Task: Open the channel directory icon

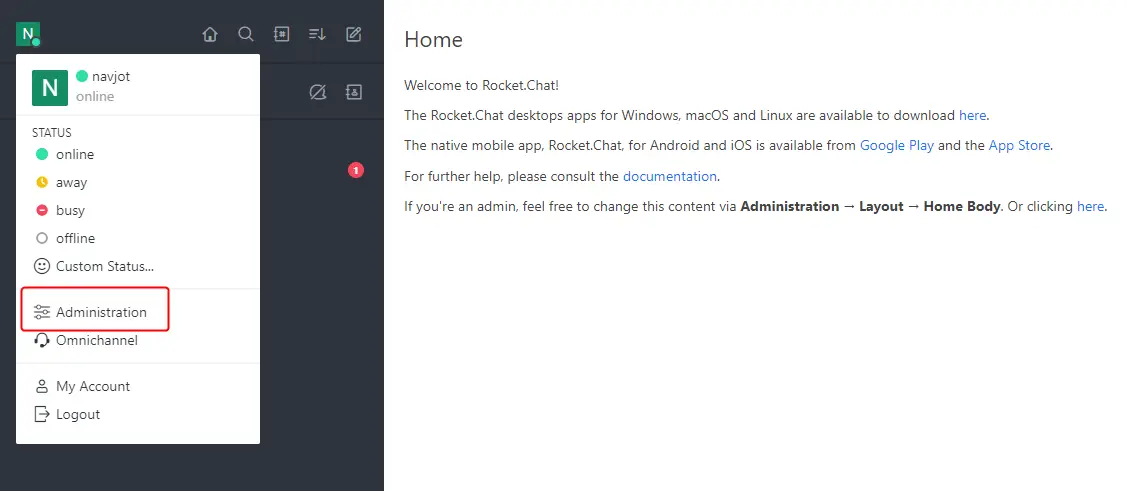Action: click(x=282, y=34)
